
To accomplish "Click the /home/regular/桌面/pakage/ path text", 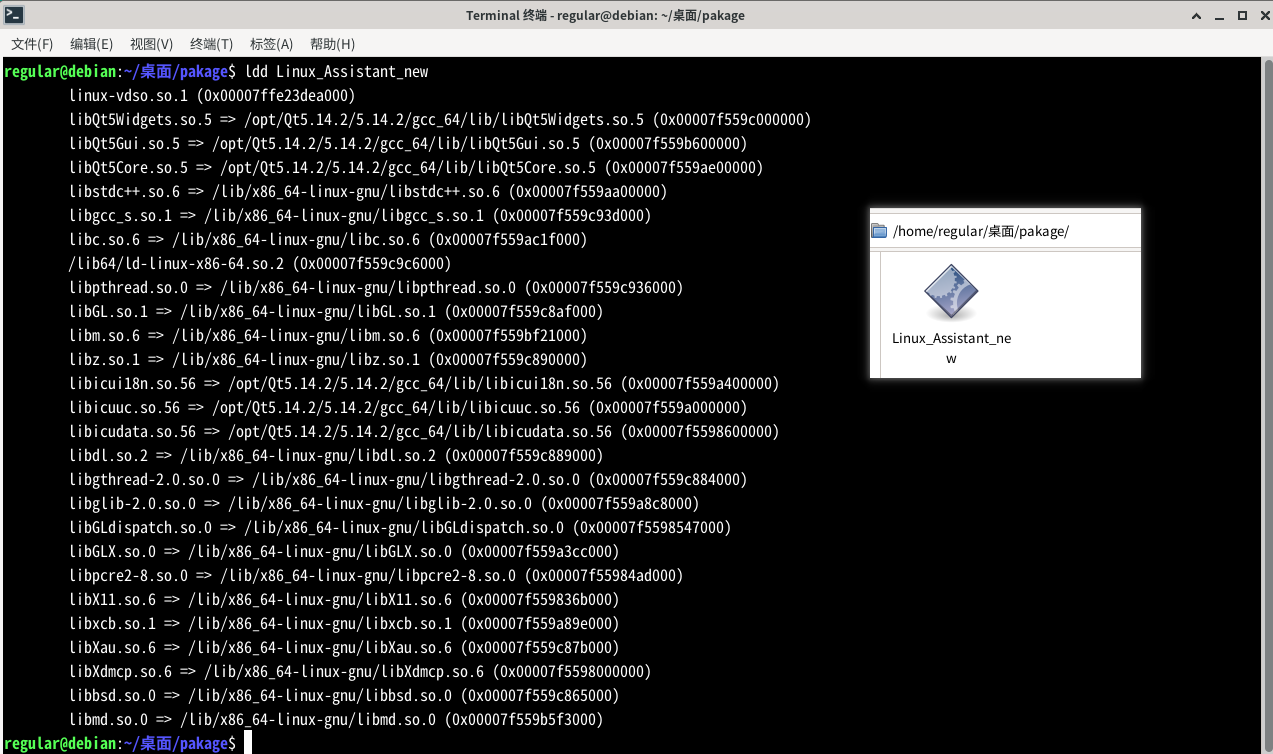I will point(980,231).
